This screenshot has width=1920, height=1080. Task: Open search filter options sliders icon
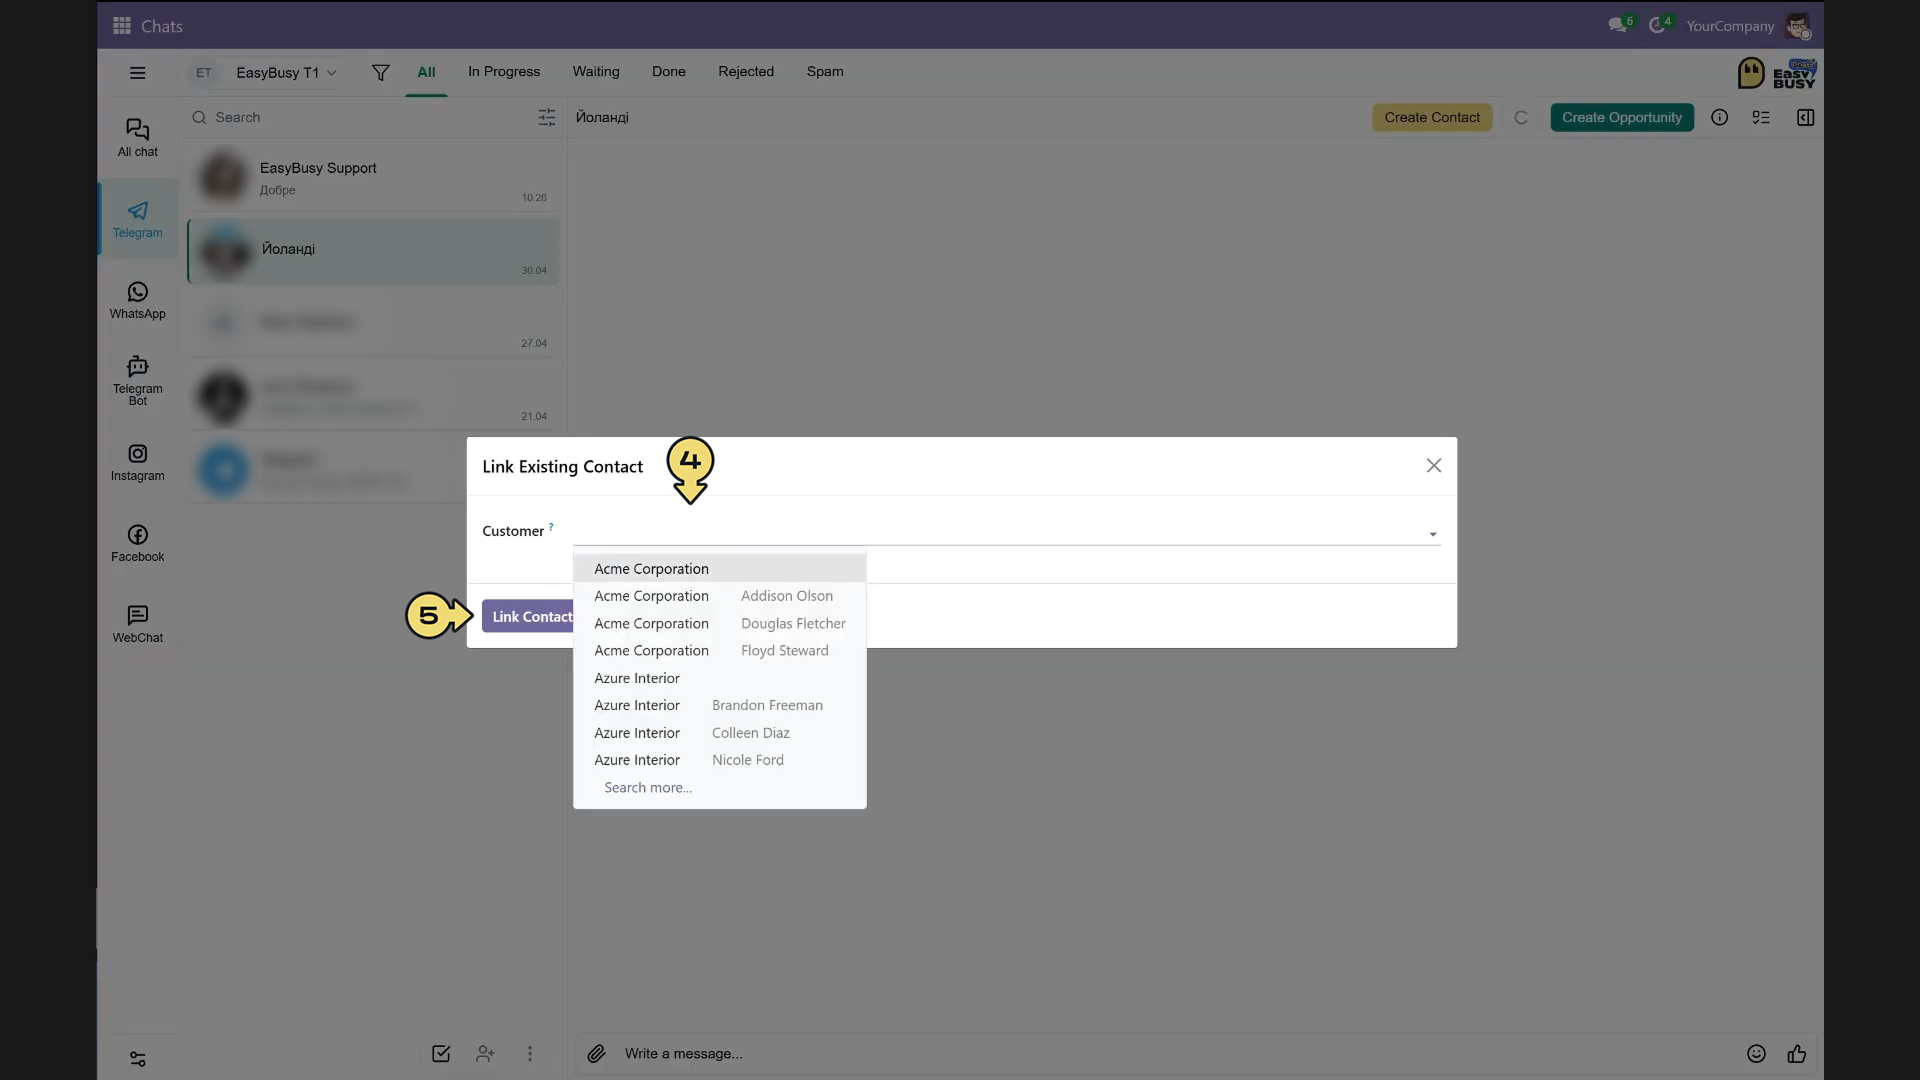tap(546, 117)
